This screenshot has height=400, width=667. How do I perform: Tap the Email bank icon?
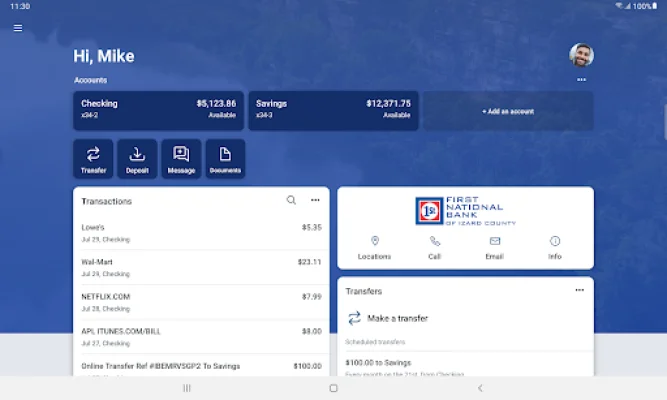pos(495,247)
